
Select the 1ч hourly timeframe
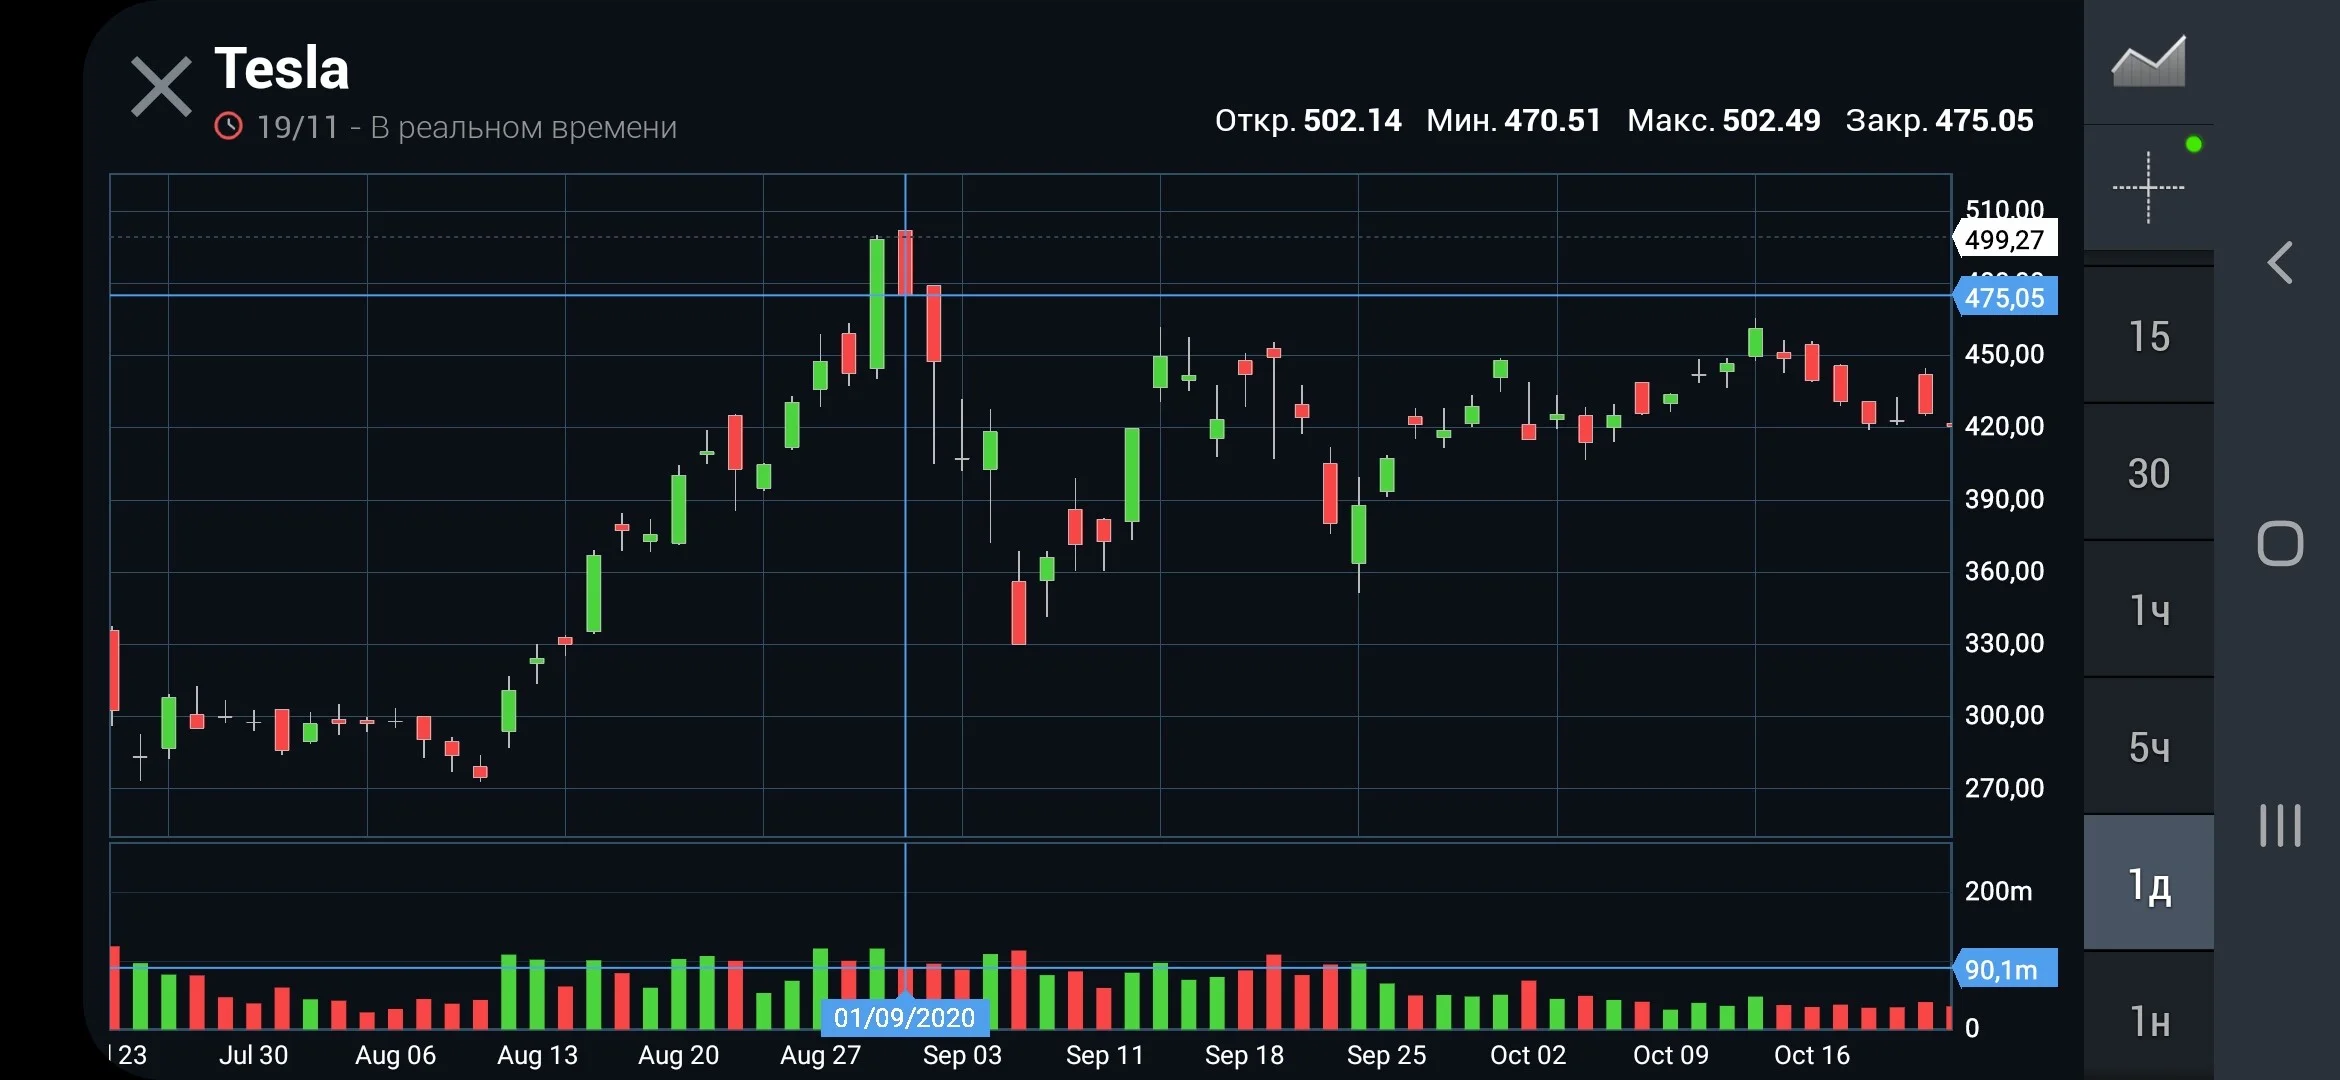[2148, 610]
